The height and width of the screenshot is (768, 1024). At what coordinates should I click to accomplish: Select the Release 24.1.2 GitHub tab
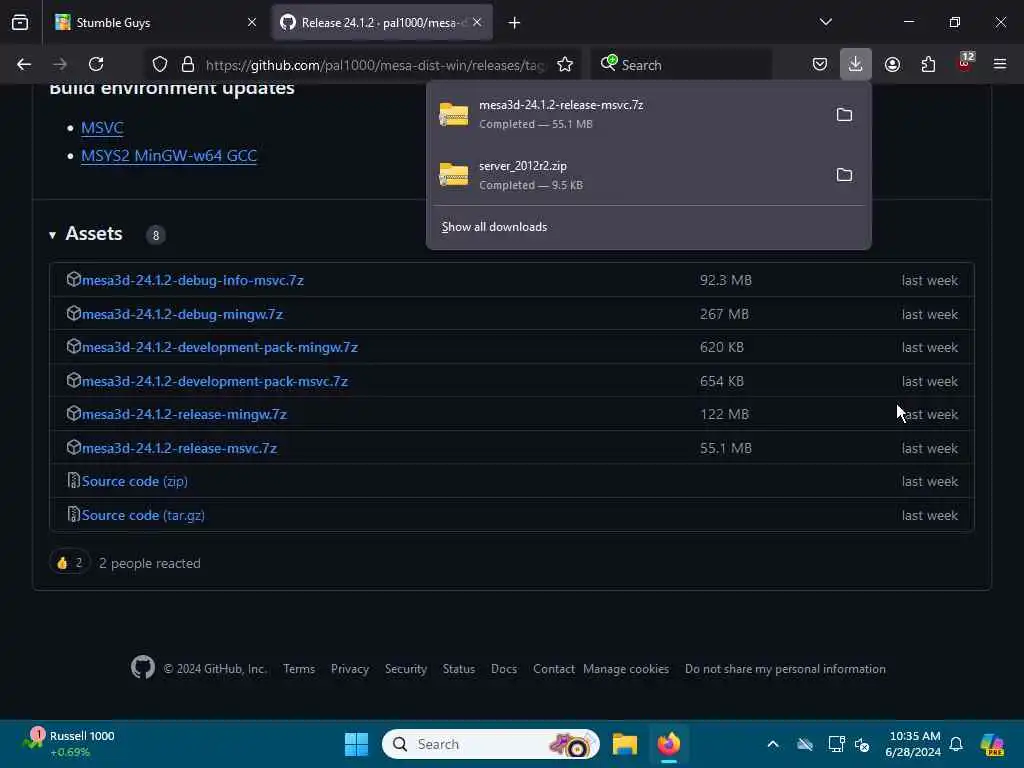382,22
